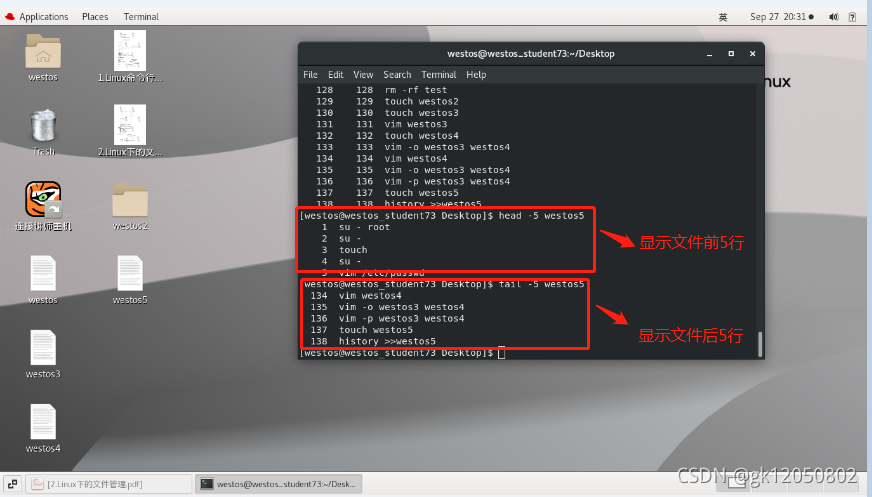The height and width of the screenshot is (497, 872).
Task: Open the Places menu
Action: [95, 17]
